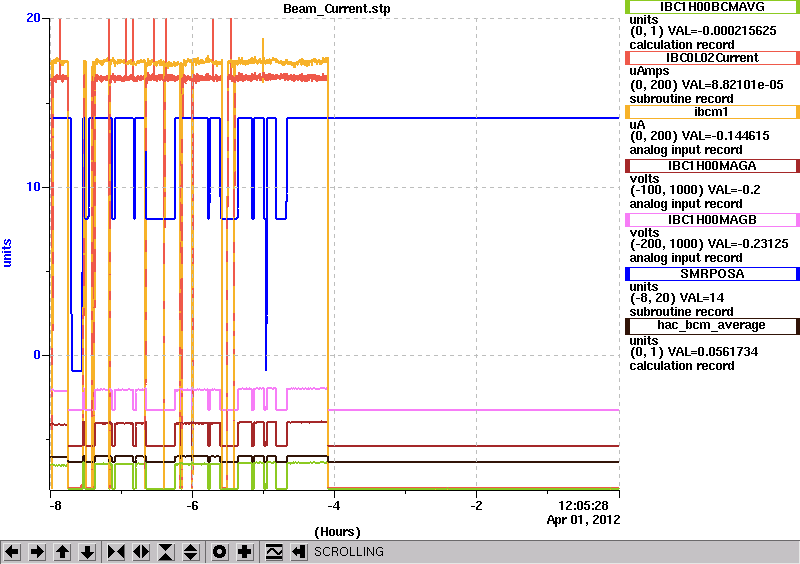Screen dimensions: 800x564
Task: Click the arrow-to-bar scroll mode icon
Action: click(299, 552)
